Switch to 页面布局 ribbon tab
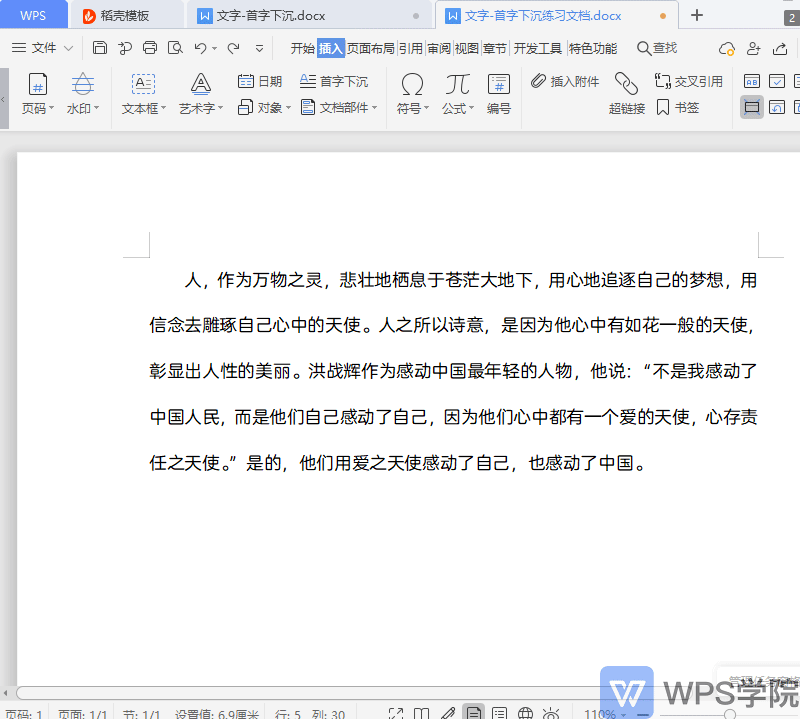Viewport: 800px width, 719px height. coord(371,48)
